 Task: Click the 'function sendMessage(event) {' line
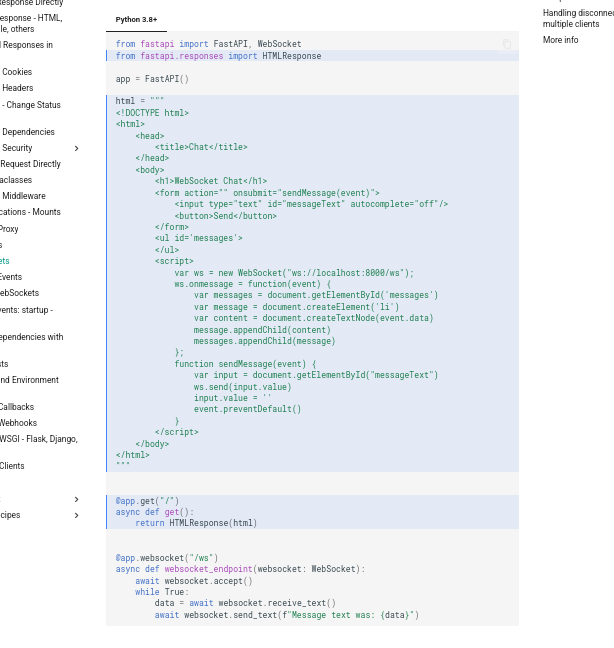coord(245,364)
